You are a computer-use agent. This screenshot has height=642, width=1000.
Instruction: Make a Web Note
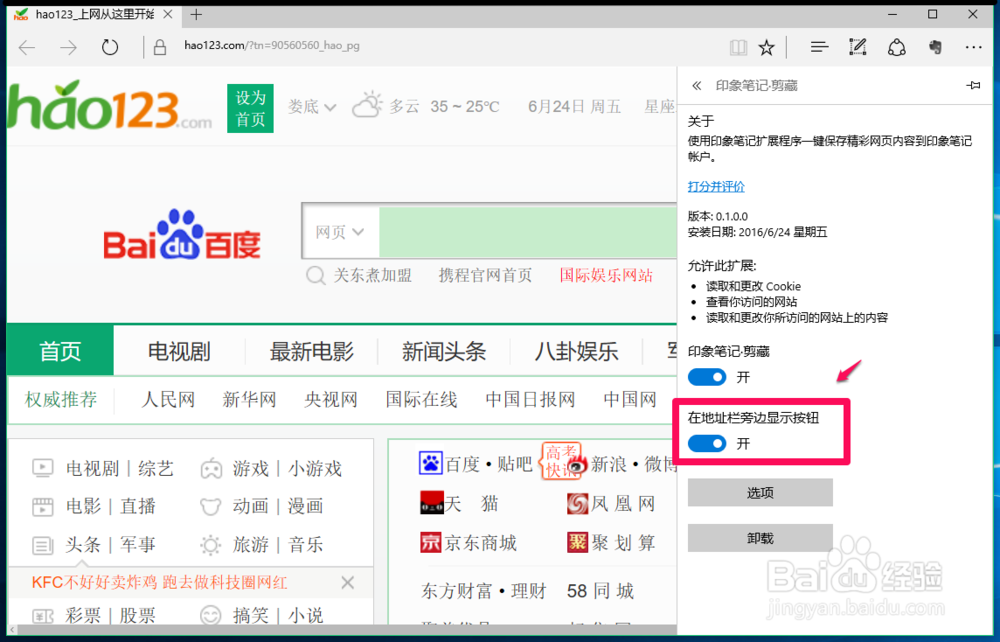click(x=858, y=47)
